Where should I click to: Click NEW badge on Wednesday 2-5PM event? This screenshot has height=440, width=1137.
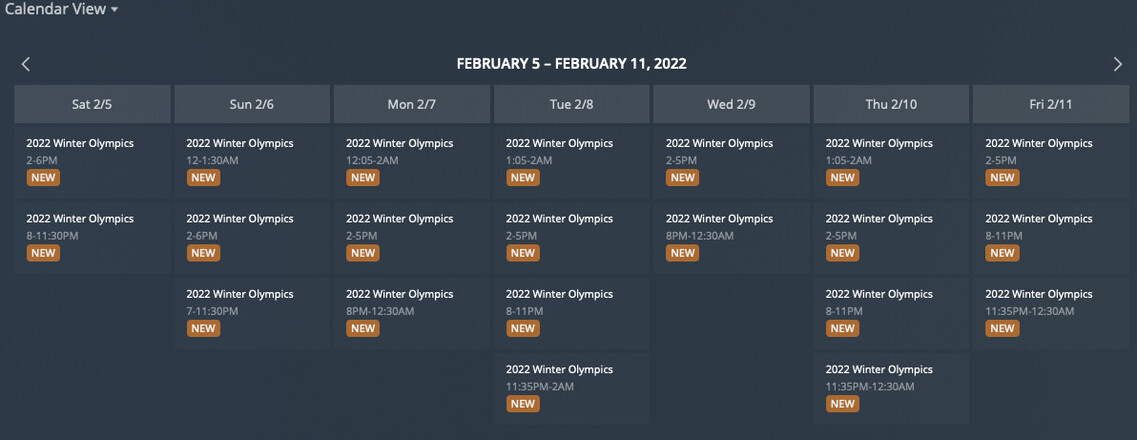tap(683, 178)
